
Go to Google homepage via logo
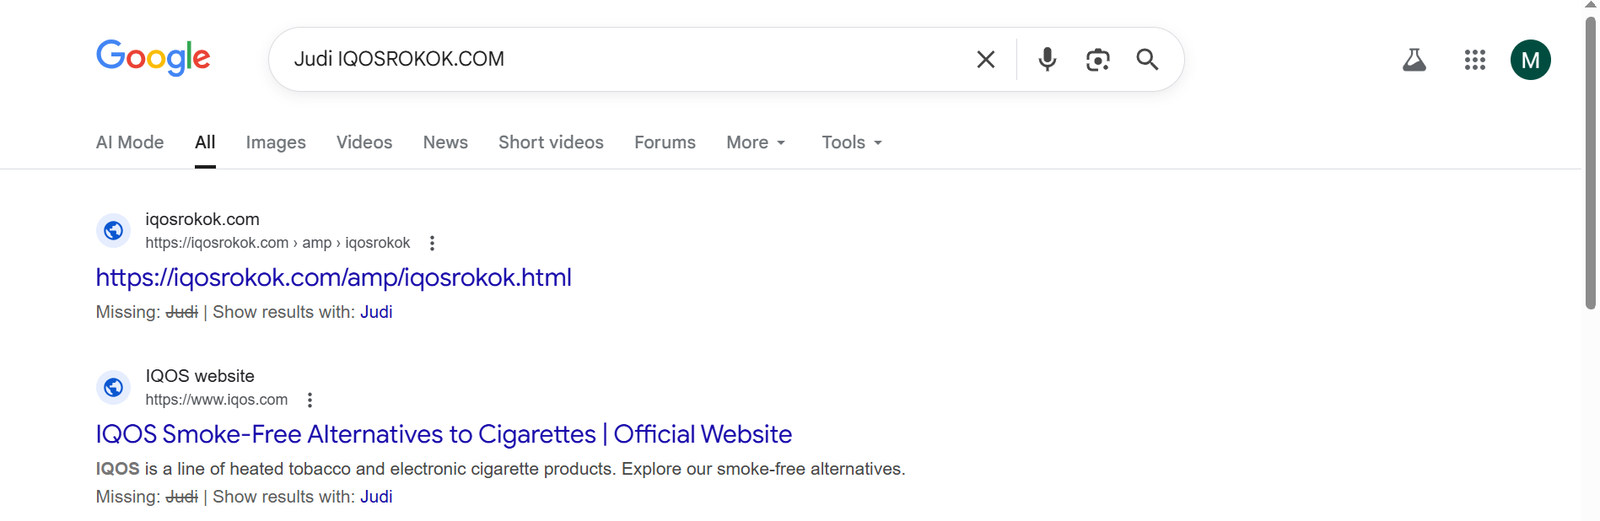point(153,58)
